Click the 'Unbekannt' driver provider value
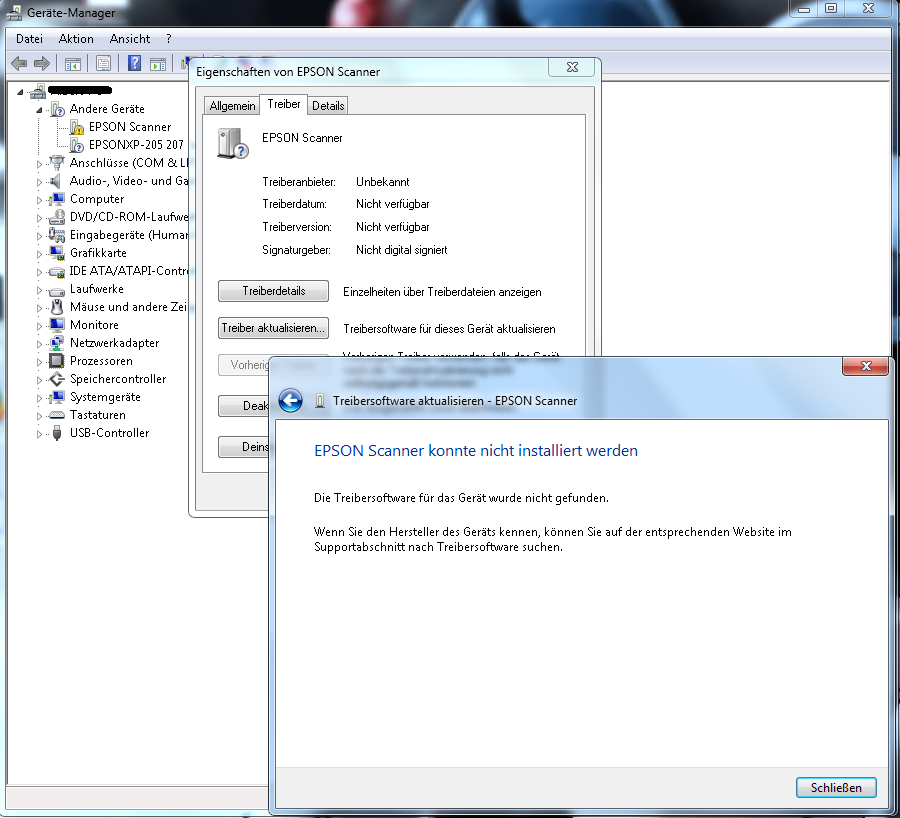900x818 pixels. 382,182
